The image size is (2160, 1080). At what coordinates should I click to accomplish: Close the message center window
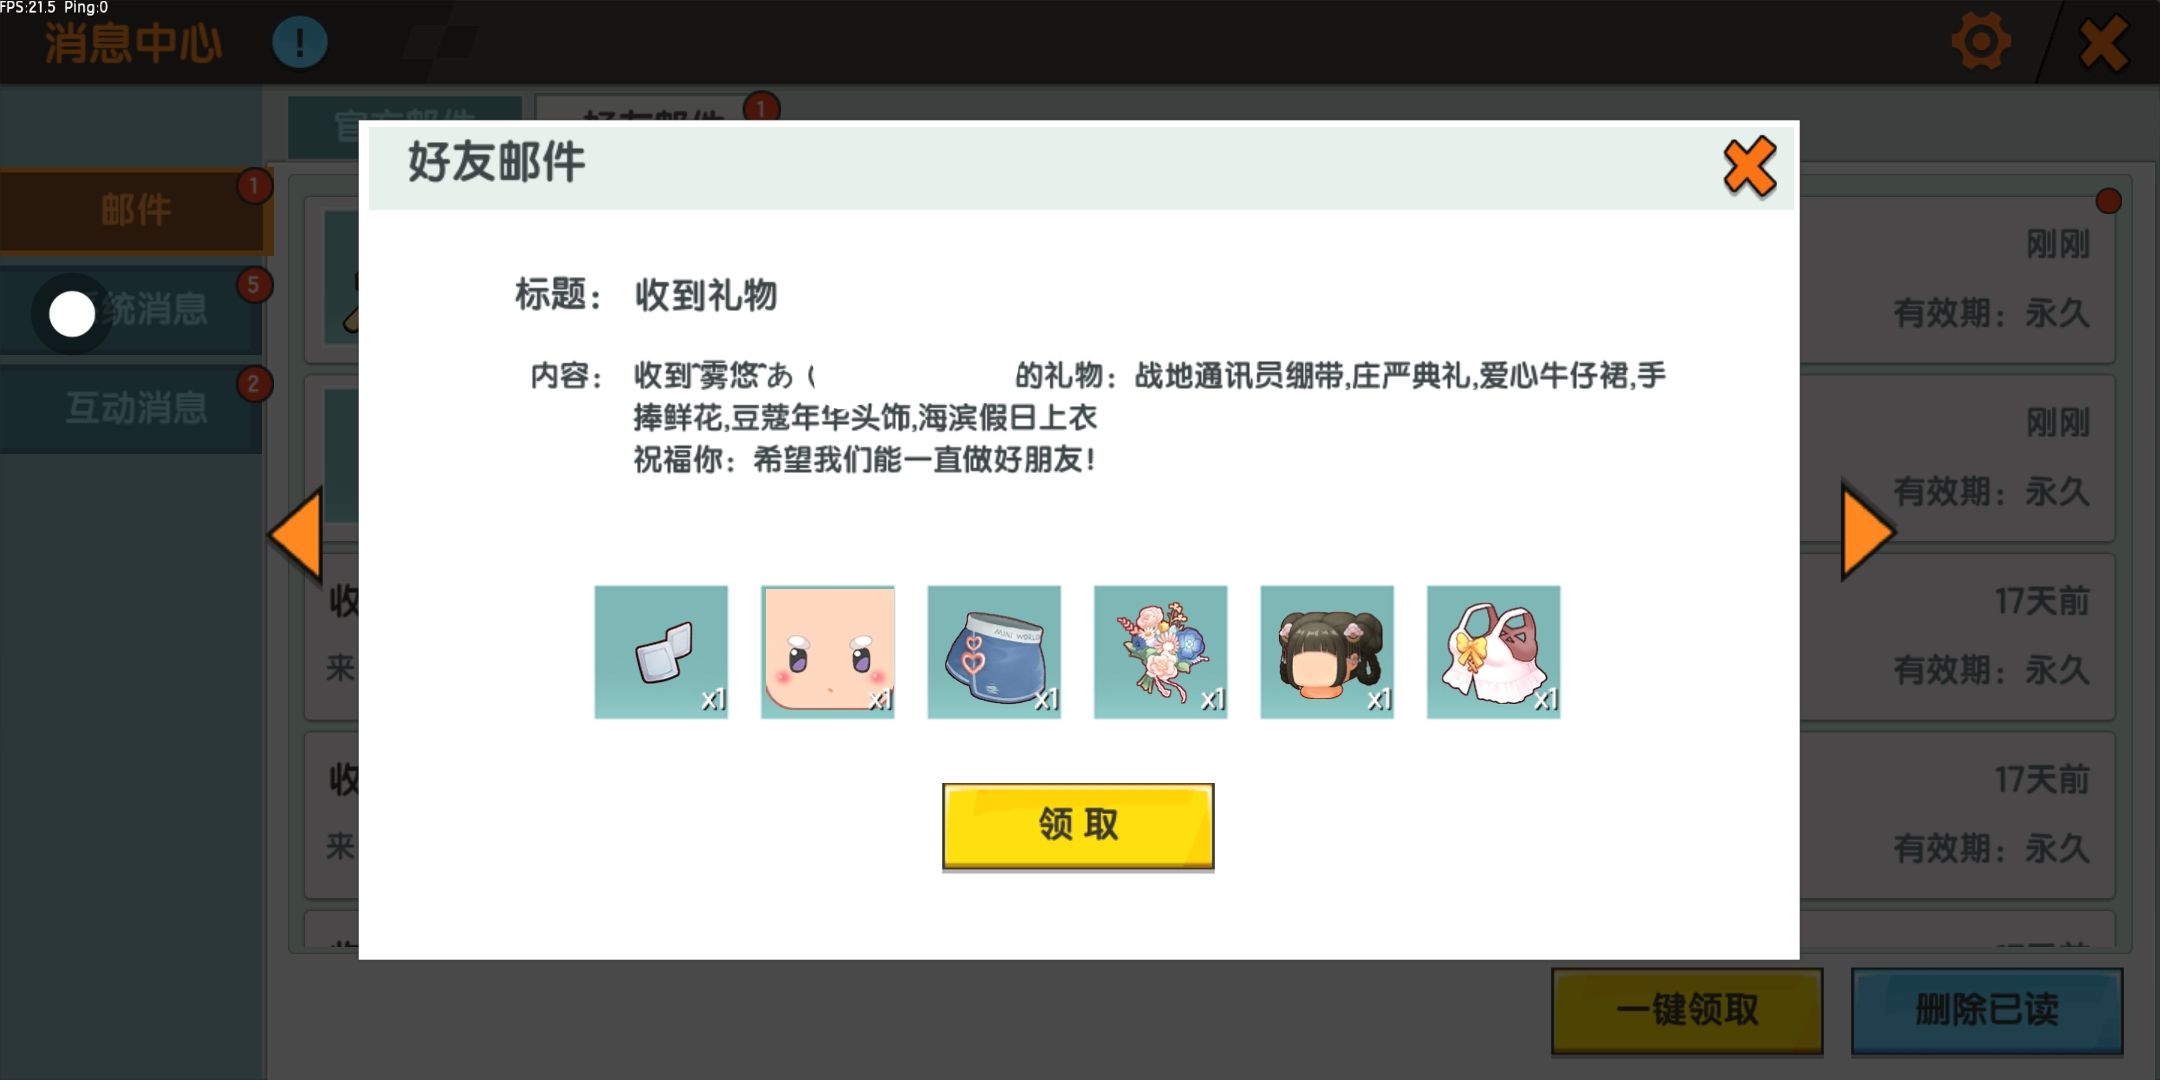2104,44
